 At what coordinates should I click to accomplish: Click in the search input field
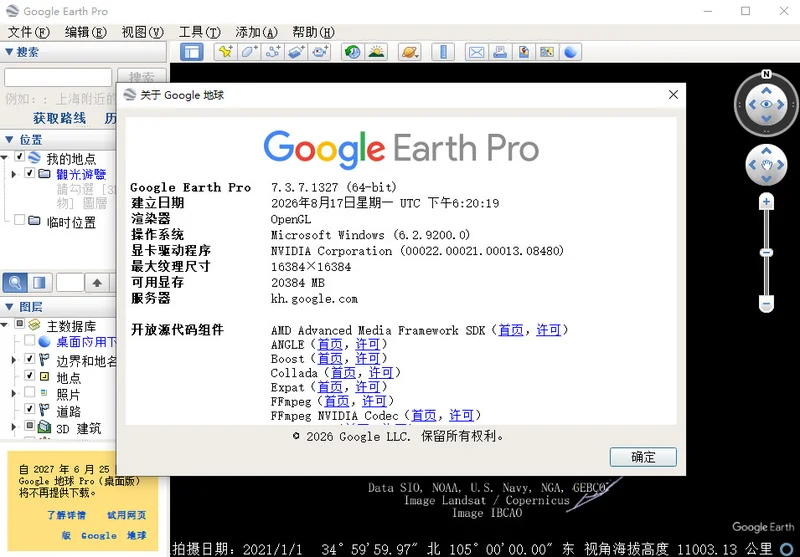[58, 78]
